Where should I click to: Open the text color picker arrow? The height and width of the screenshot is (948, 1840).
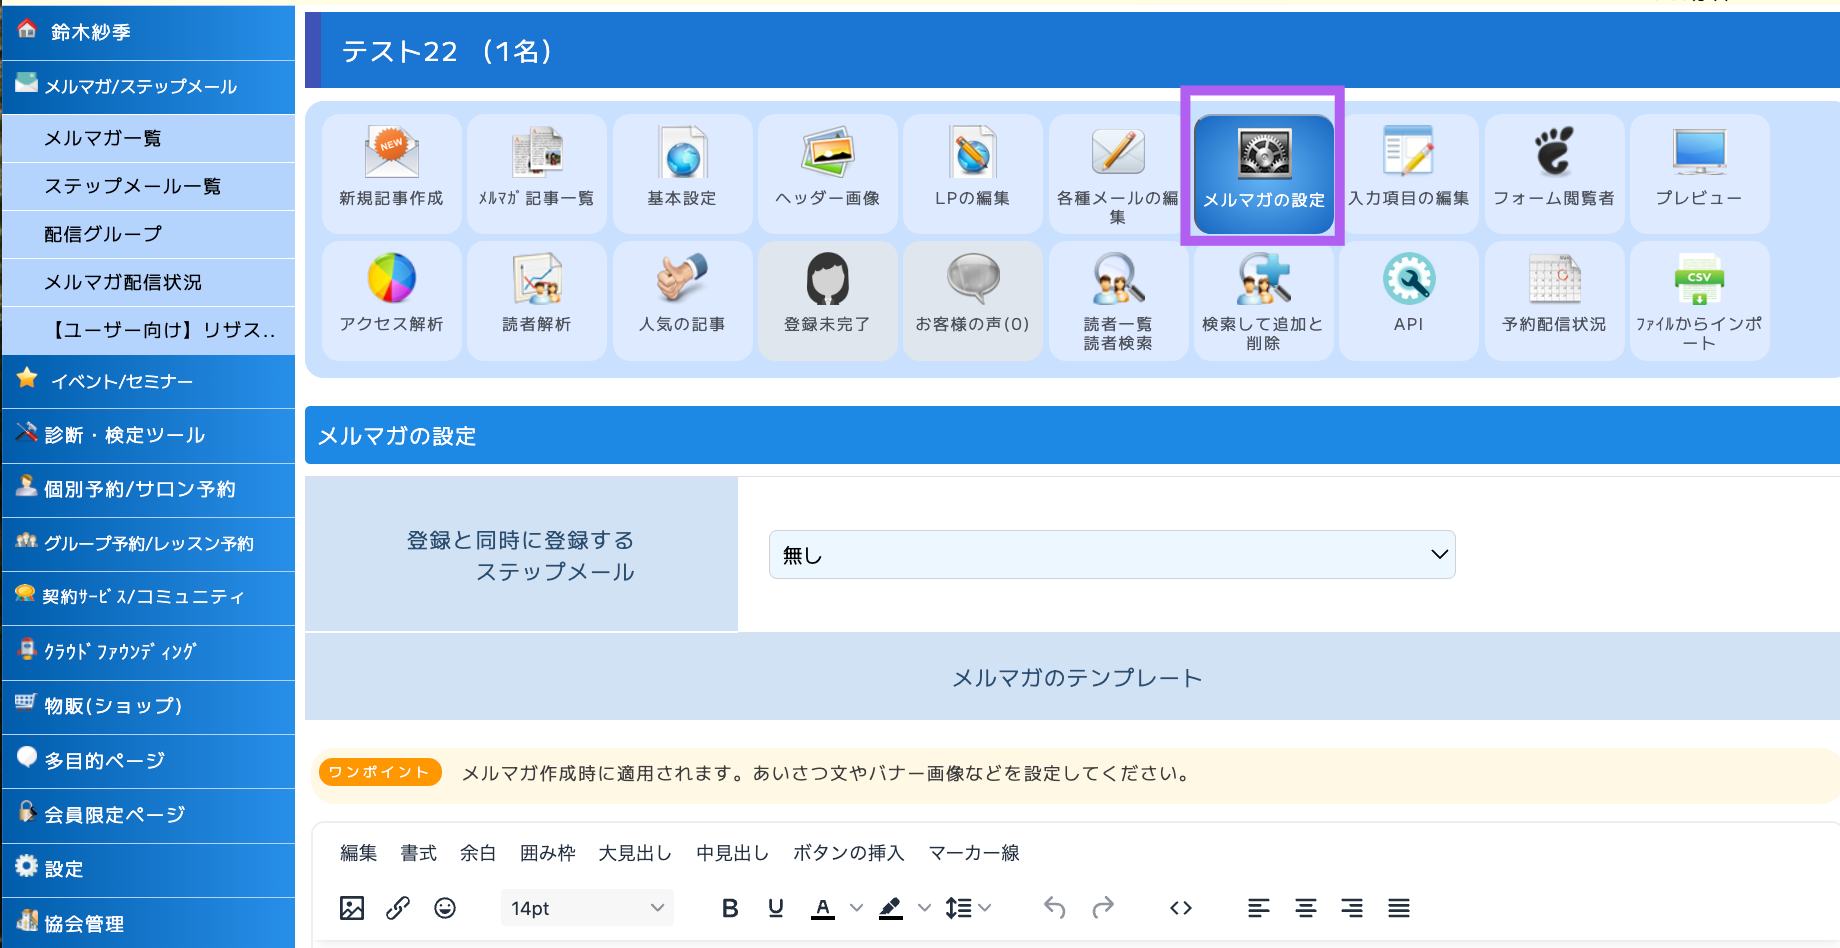(x=856, y=908)
